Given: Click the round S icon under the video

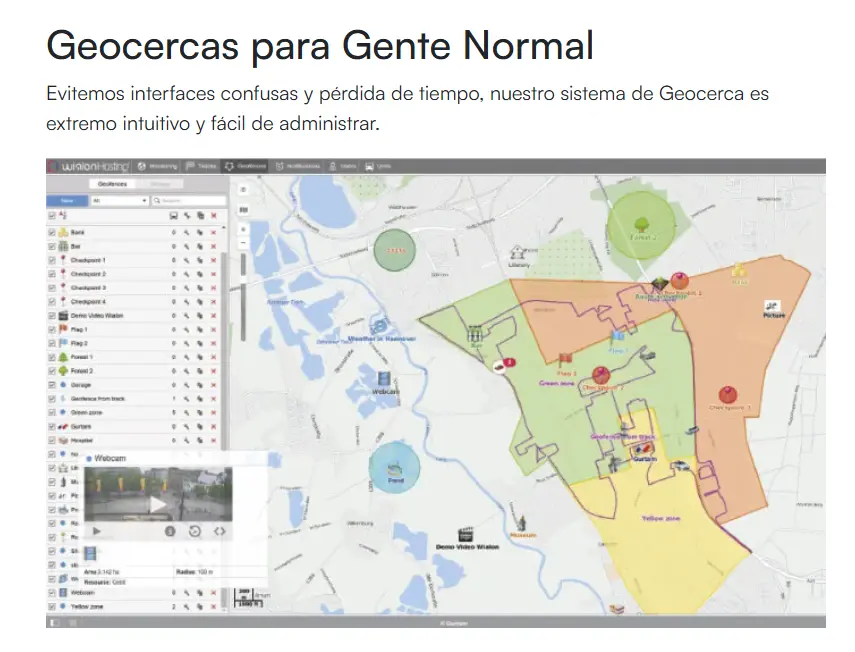Looking at the screenshot, I should click(170, 531).
